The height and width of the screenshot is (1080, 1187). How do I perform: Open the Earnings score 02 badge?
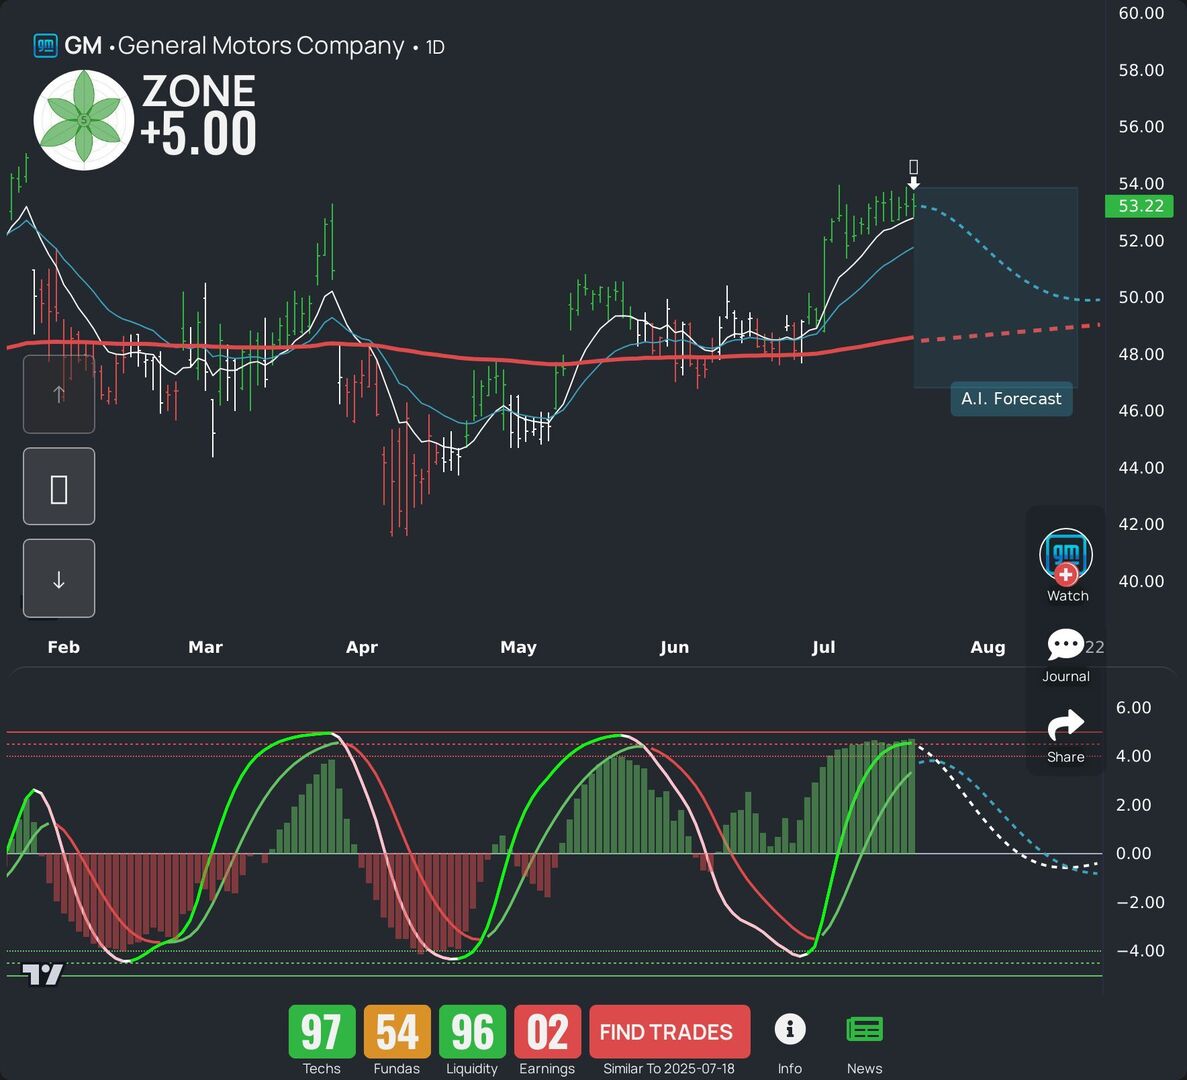[x=547, y=1032]
